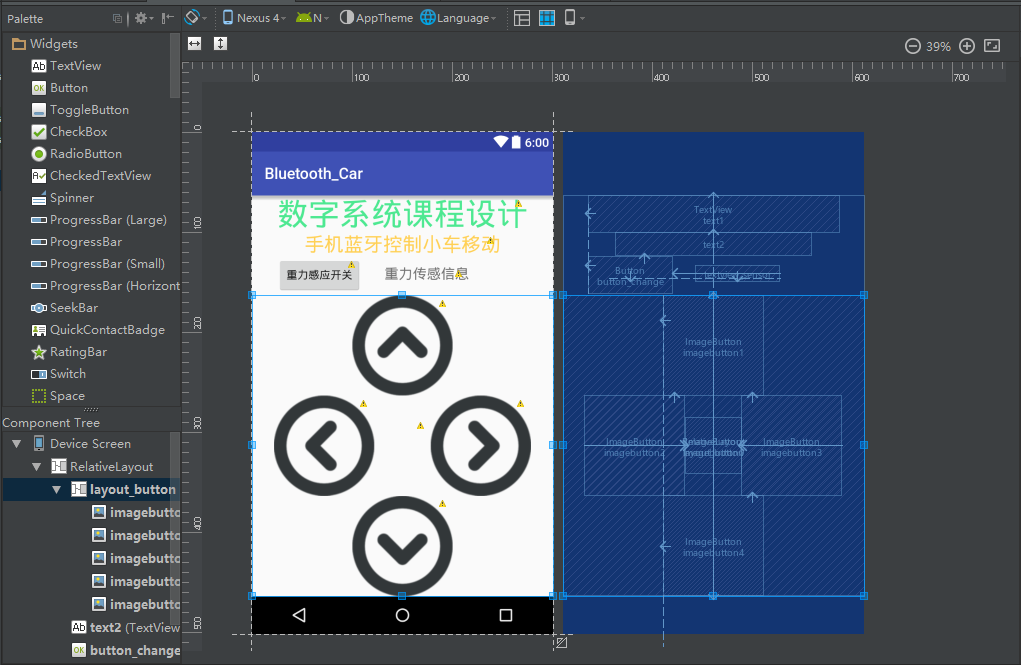Zoom out the layout preview
Image resolution: width=1021 pixels, height=665 pixels.
[913, 46]
